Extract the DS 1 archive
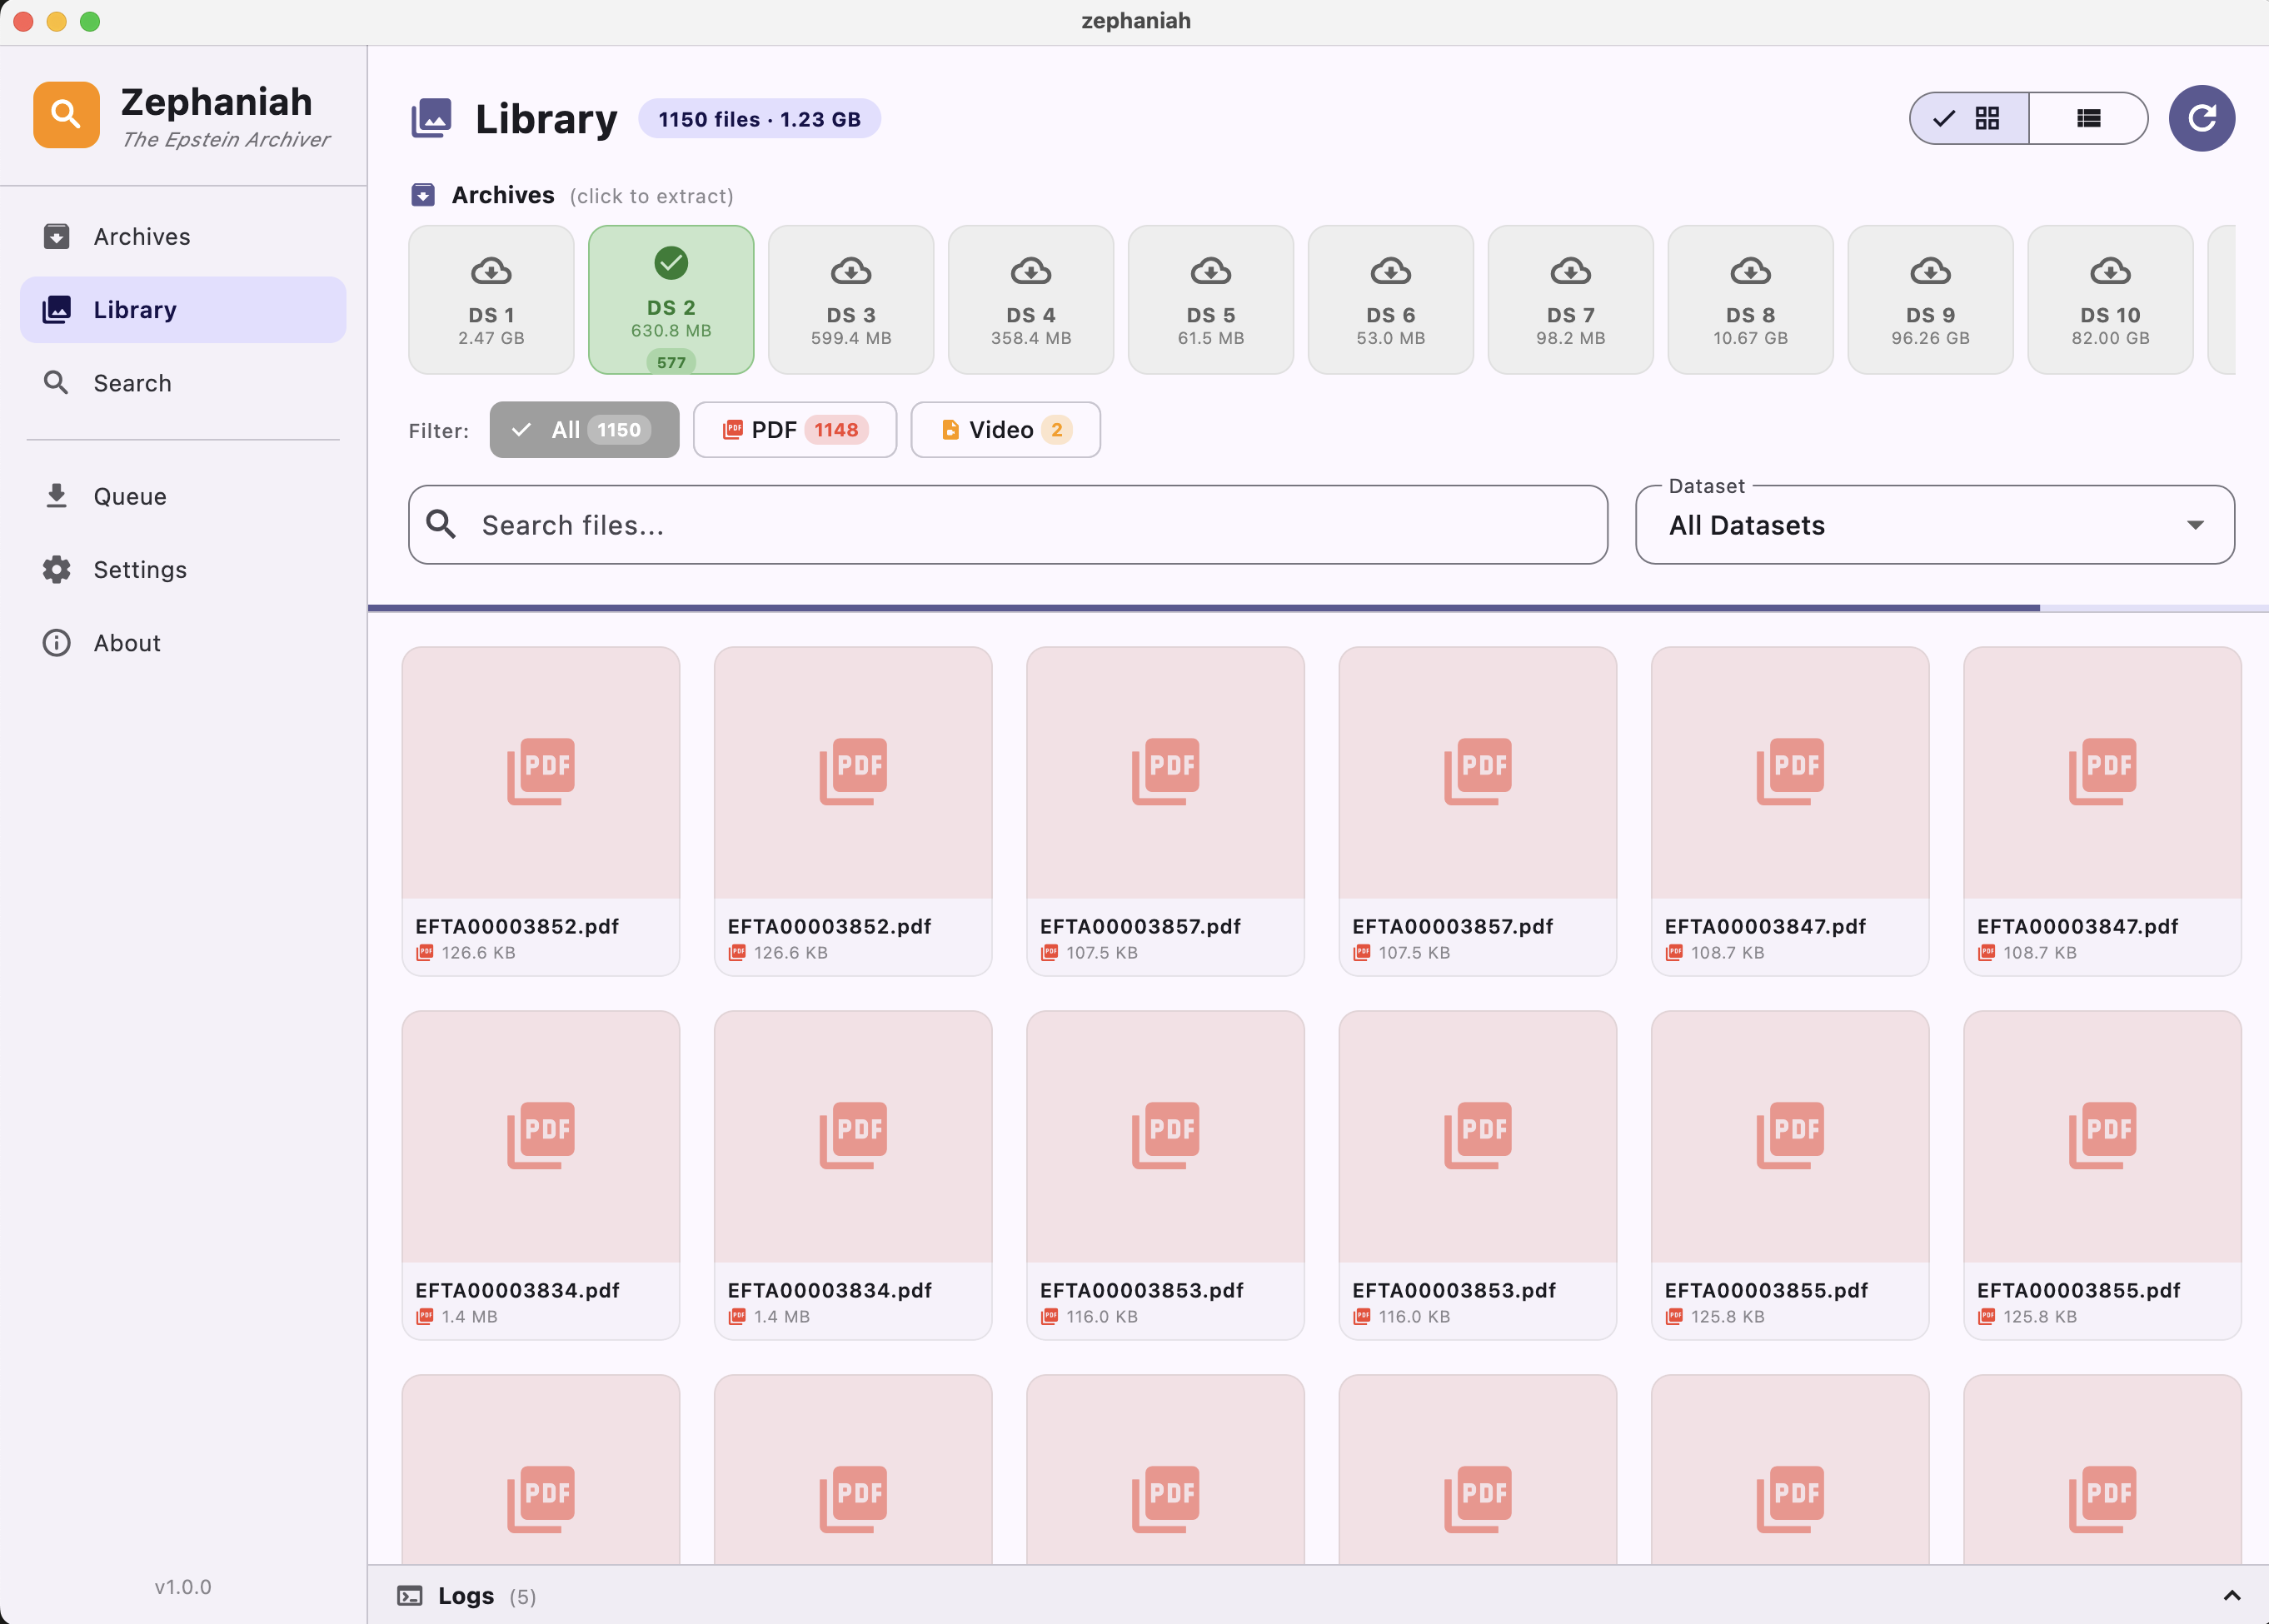Screen dimensions: 2269x1624 coord(489,298)
